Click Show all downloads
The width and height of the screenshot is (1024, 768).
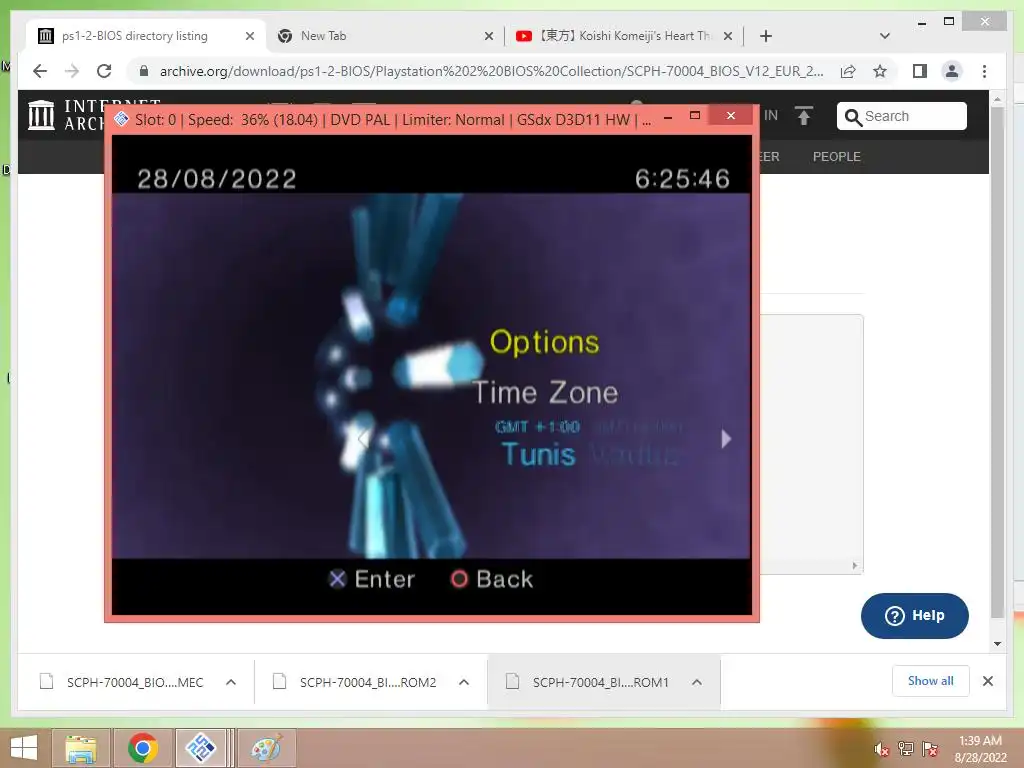point(931,681)
